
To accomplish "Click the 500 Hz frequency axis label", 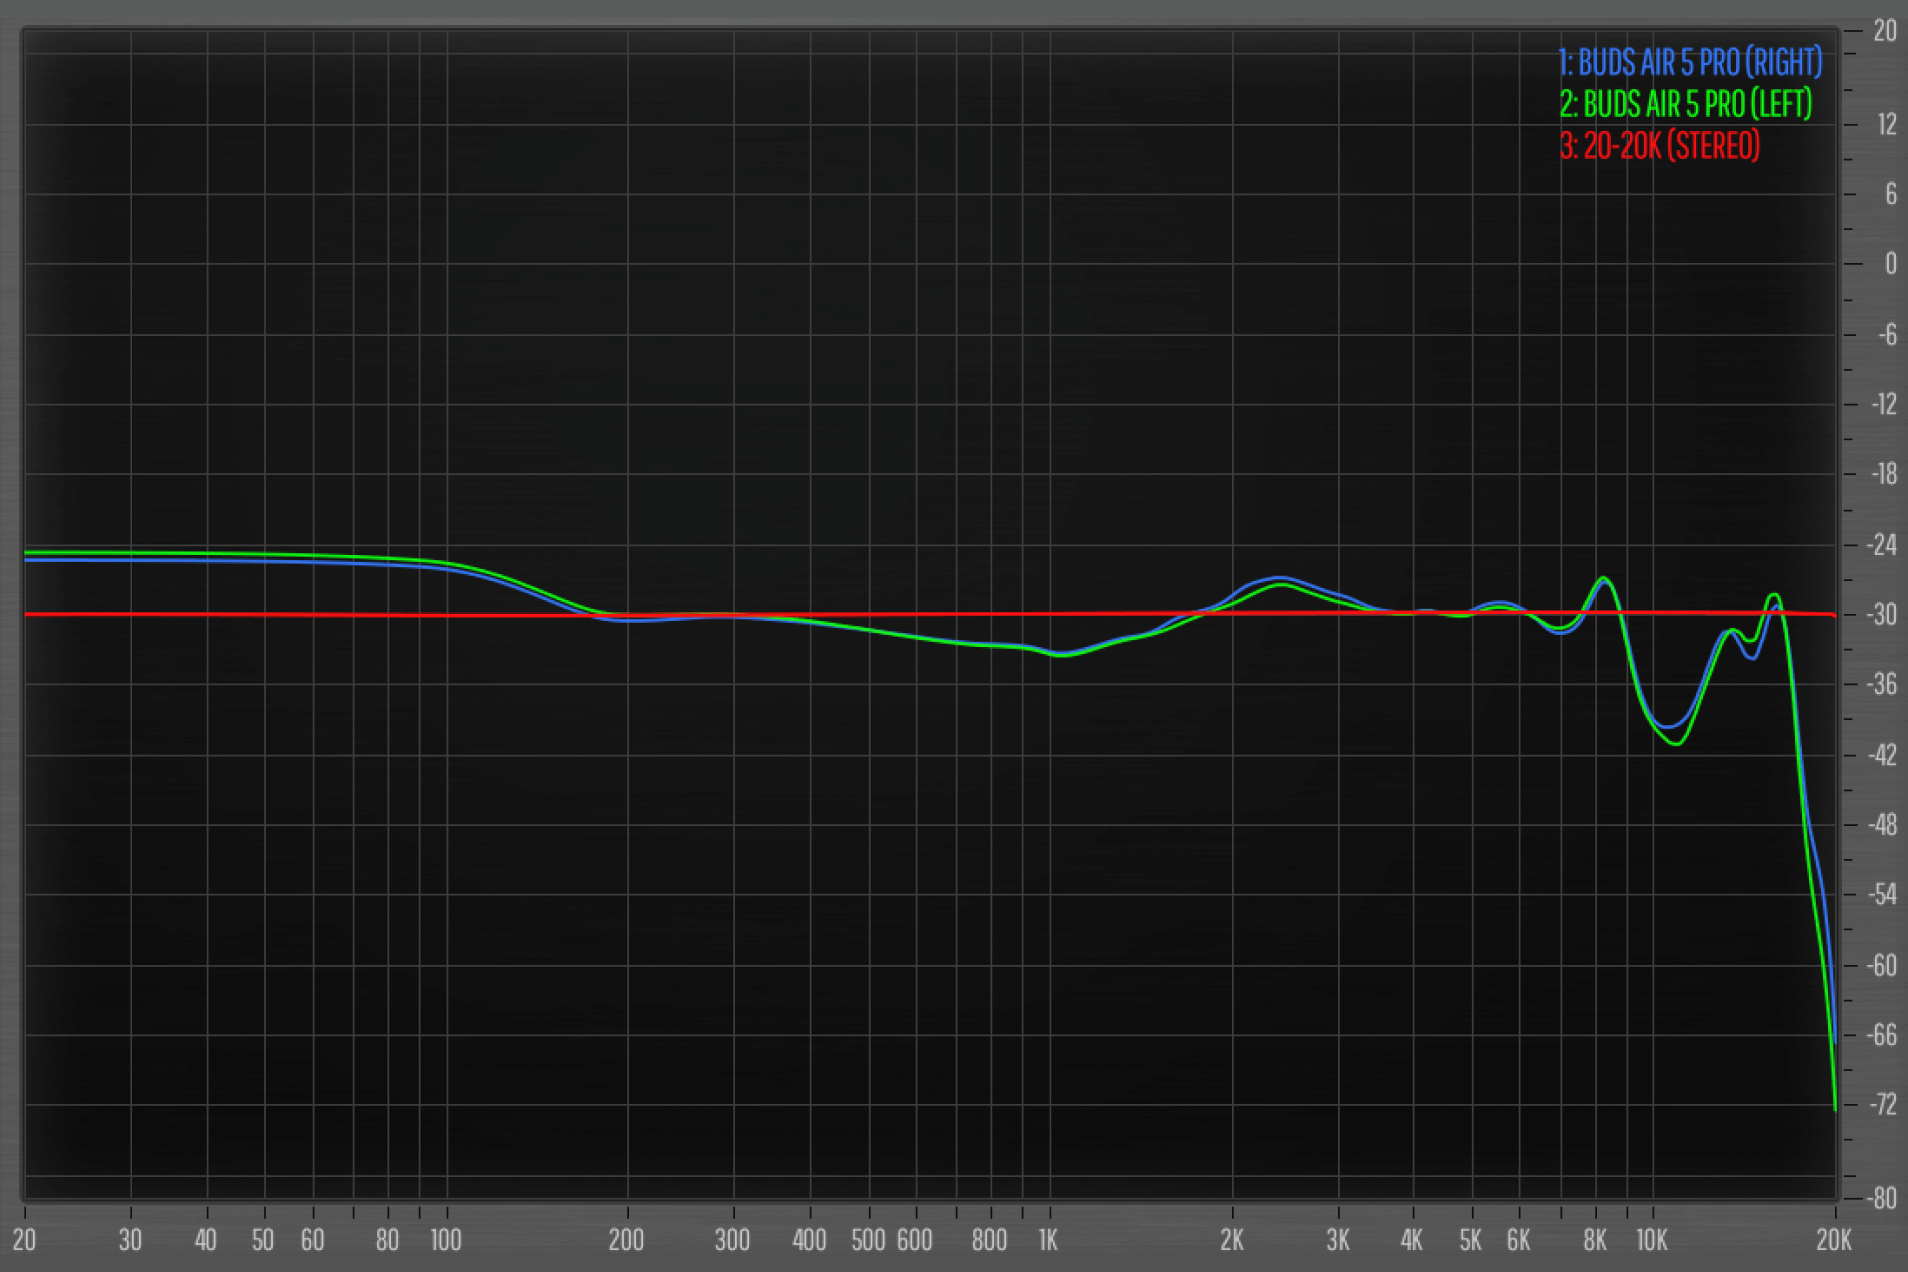I will tap(867, 1240).
